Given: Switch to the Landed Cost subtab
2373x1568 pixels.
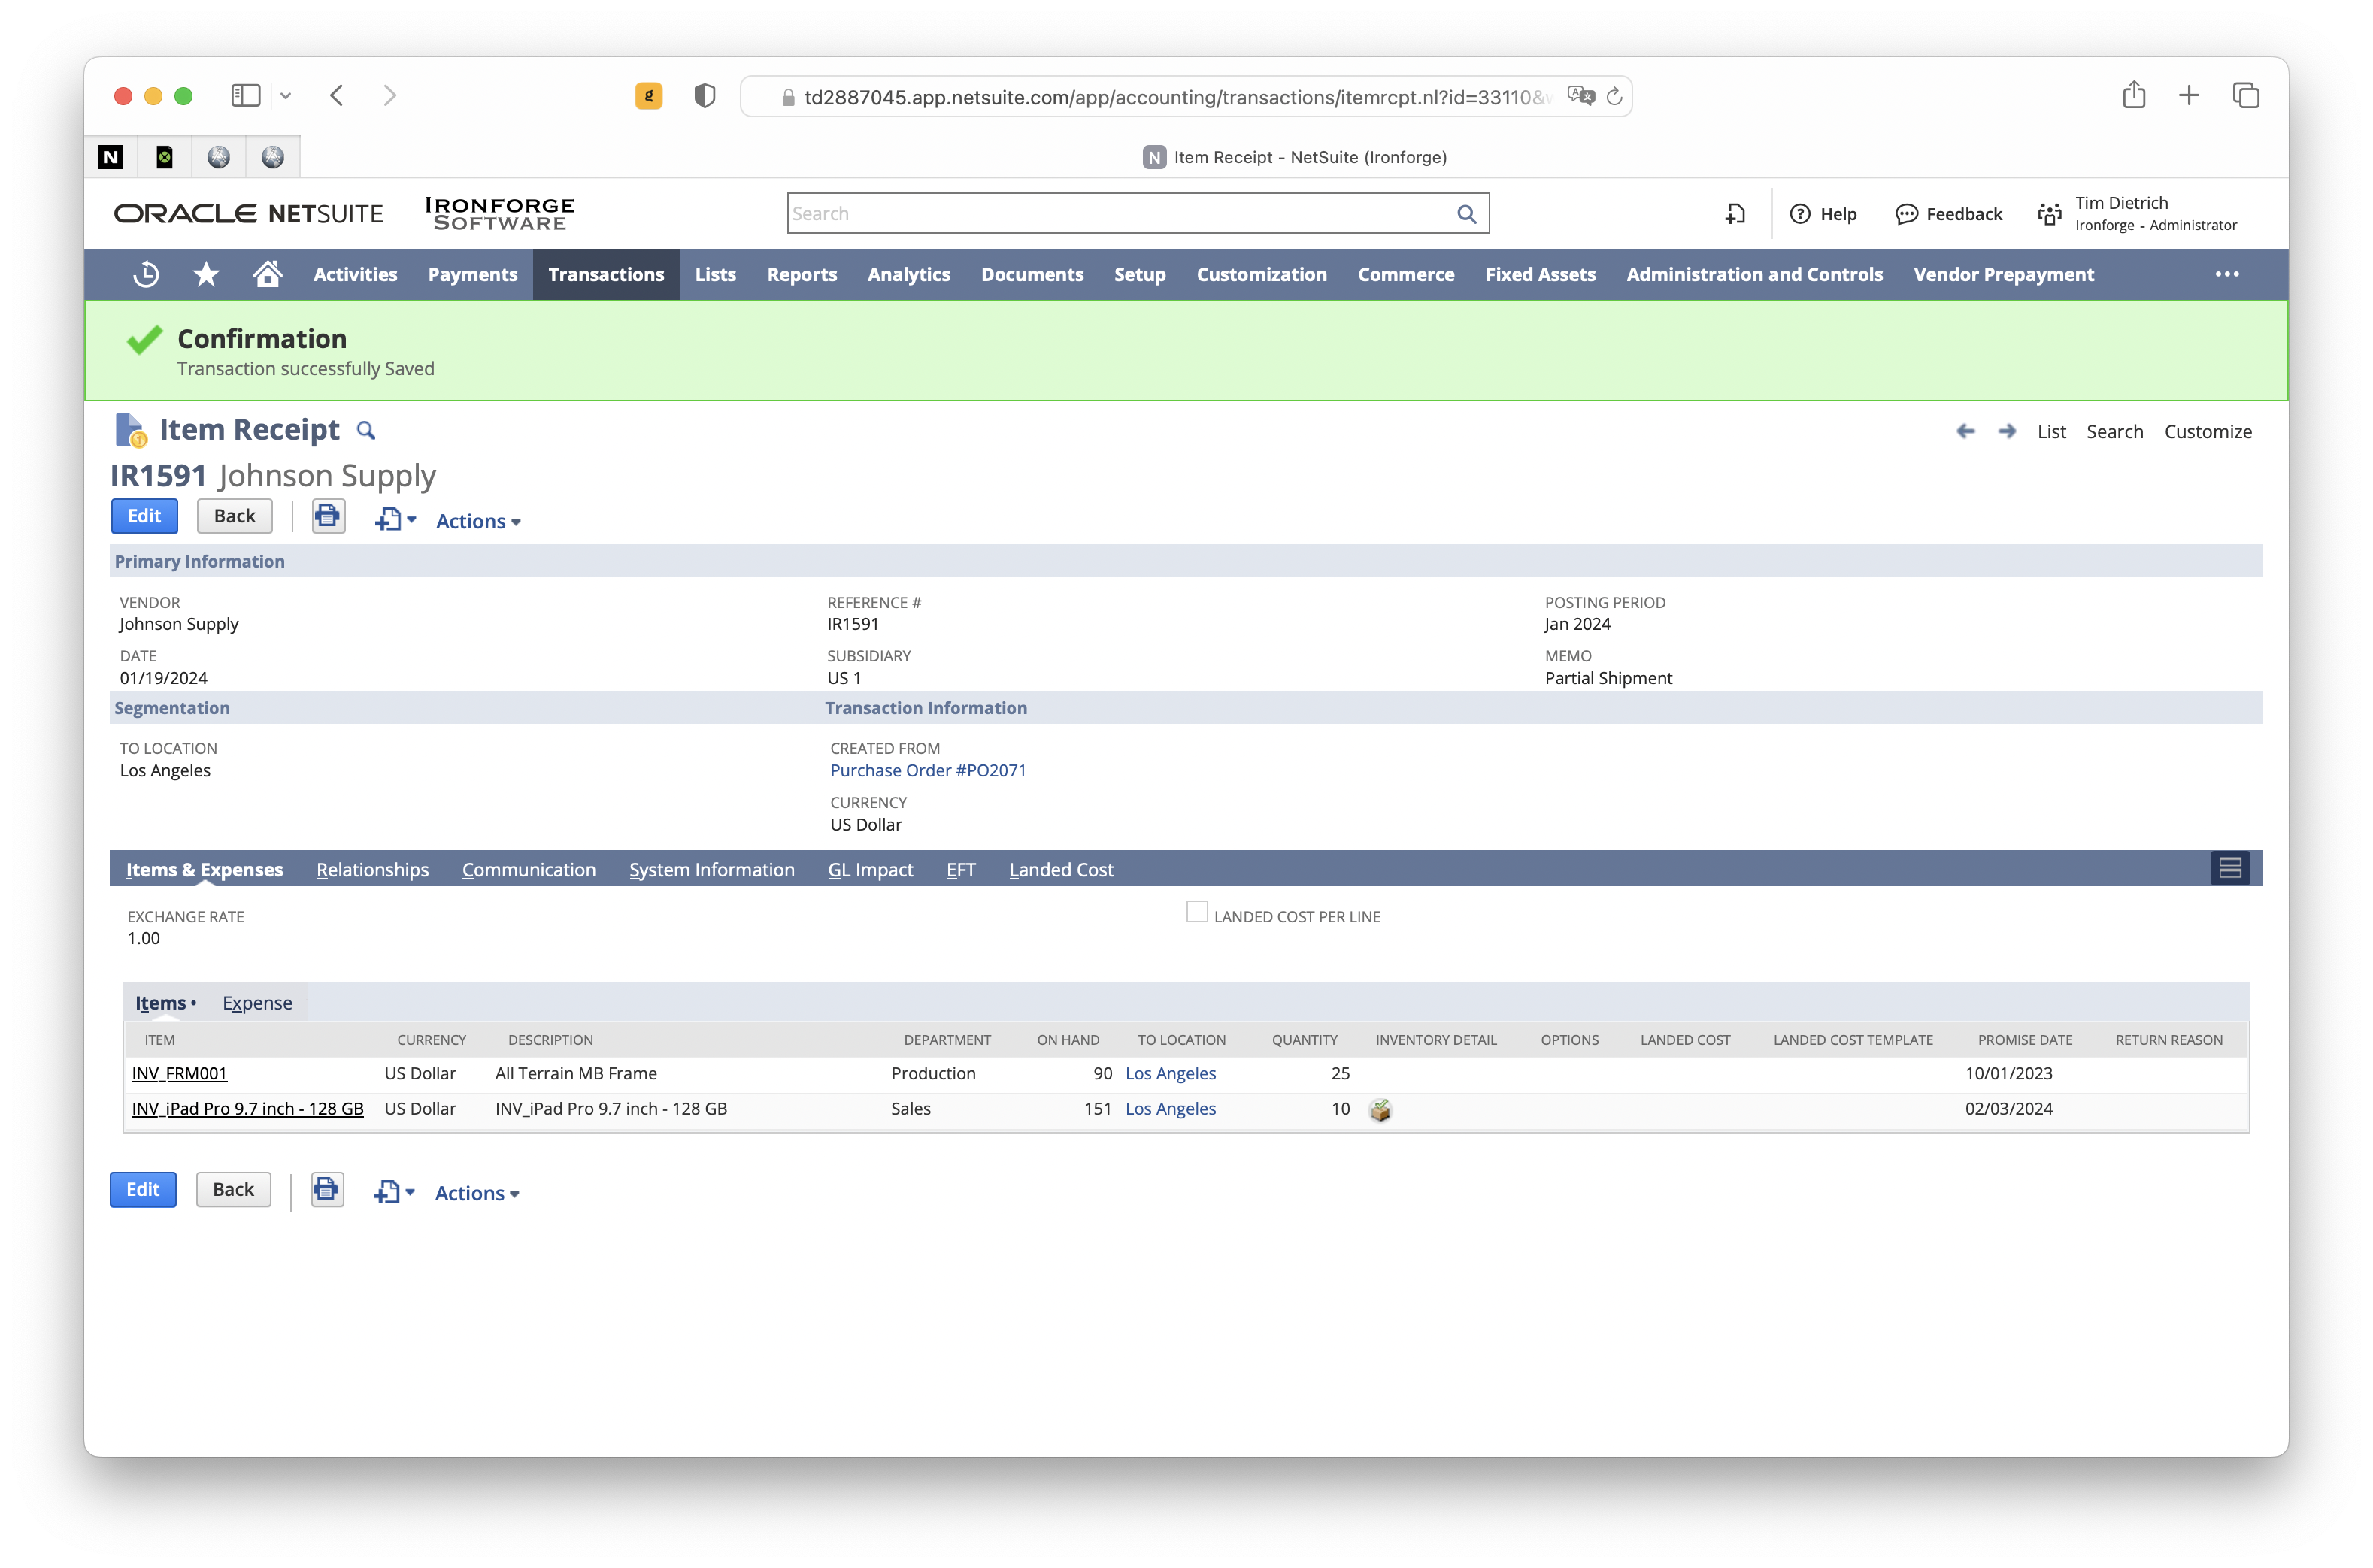Looking at the screenshot, I should click(x=1060, y=869).
